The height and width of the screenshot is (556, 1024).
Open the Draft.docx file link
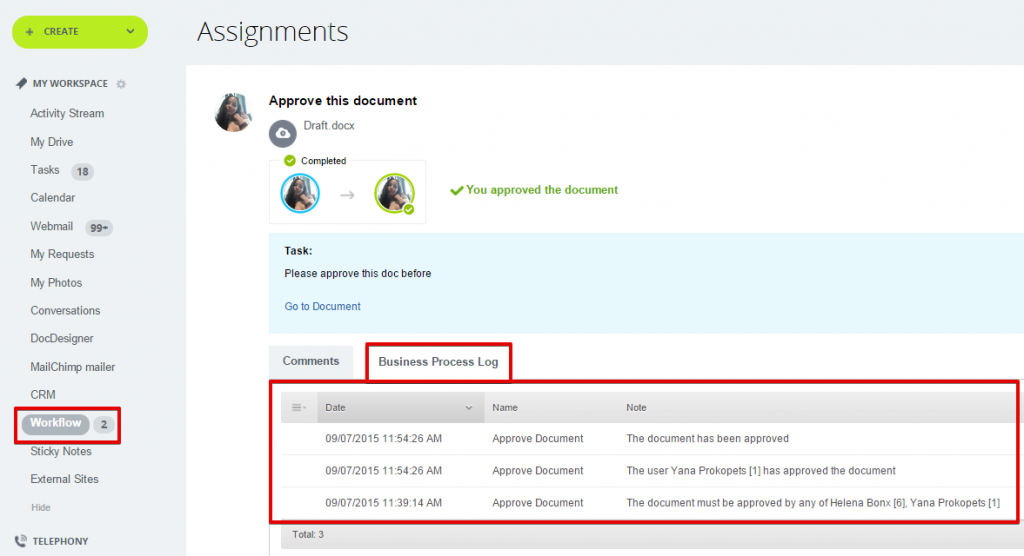pyautogui.click(x=329, y=126)
